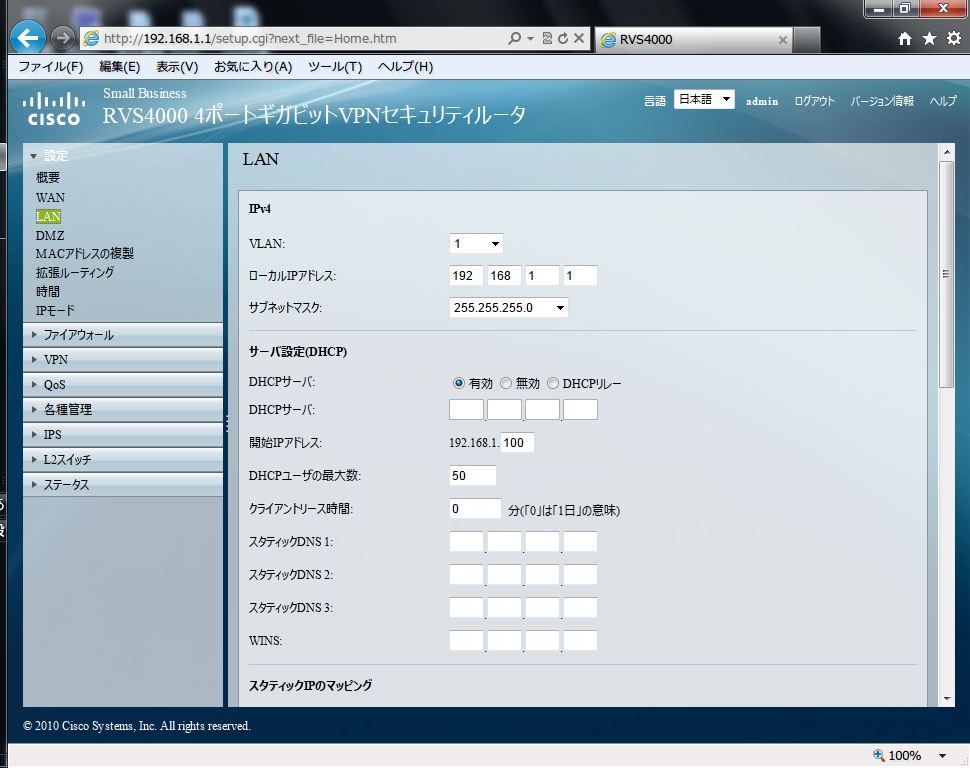
Task: Click first octet of ローカルIPアドレス
Action: tap(466, 275)
